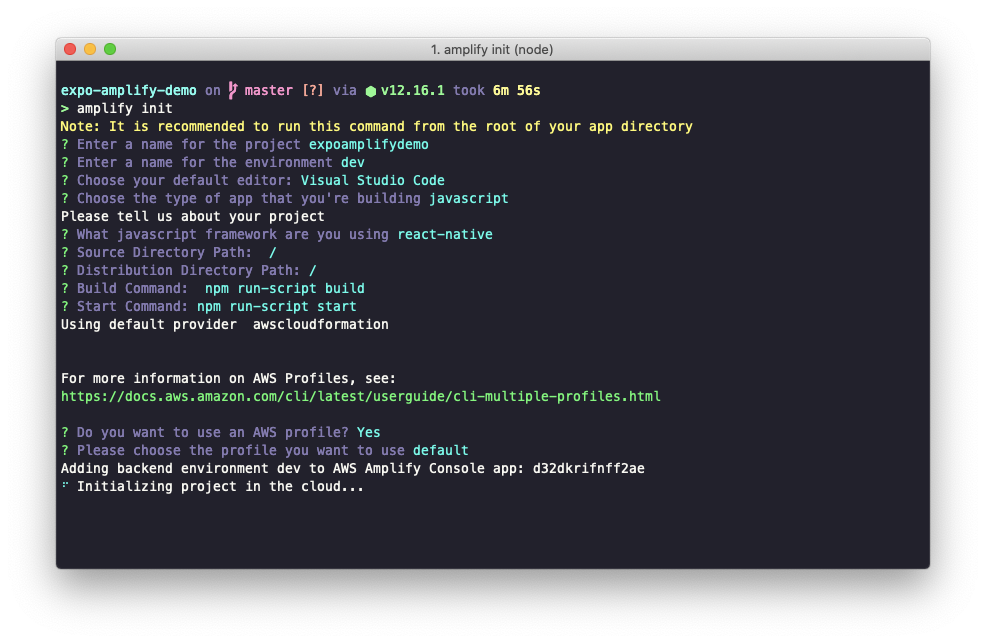Click the app id 'd32dkrifnff2ae'
986x643 pixels.
[x=589, y=469]
